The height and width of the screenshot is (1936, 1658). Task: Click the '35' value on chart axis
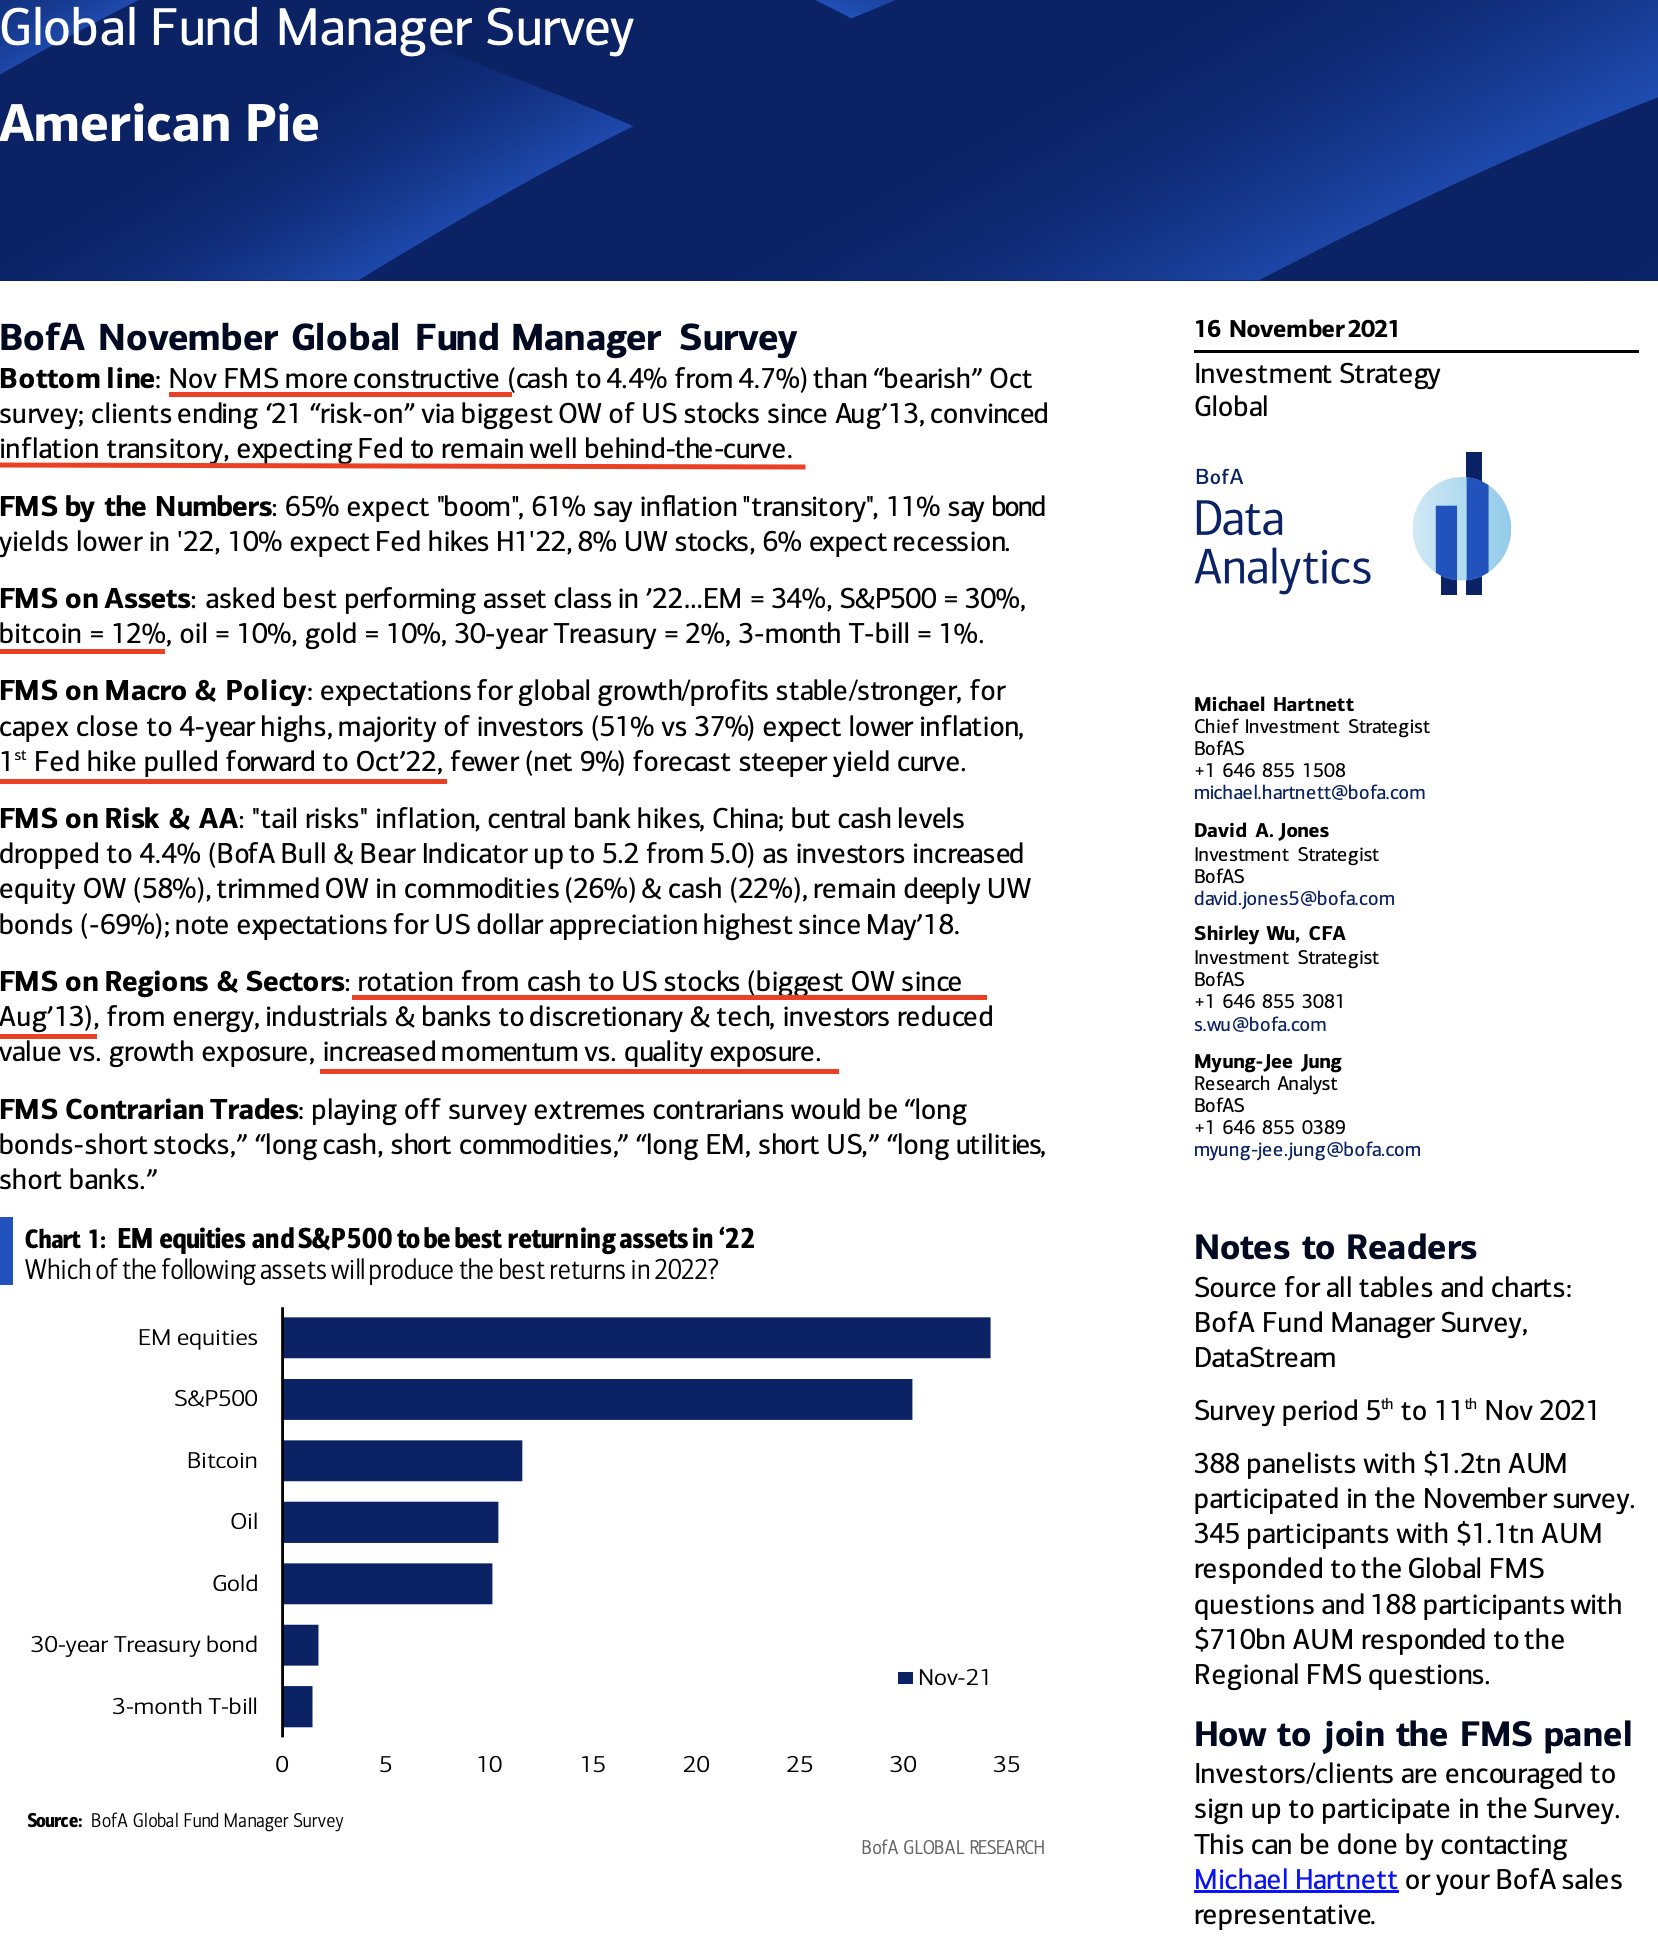[1006, 1764]
